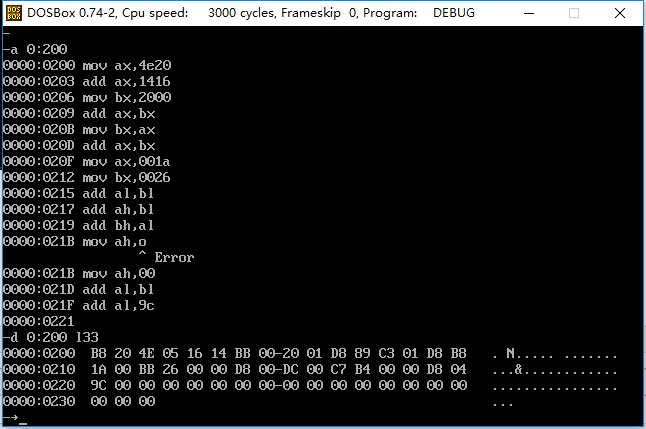Select line 'add bh,al'
The image size is (646, 429).
(x=79, y=226)
